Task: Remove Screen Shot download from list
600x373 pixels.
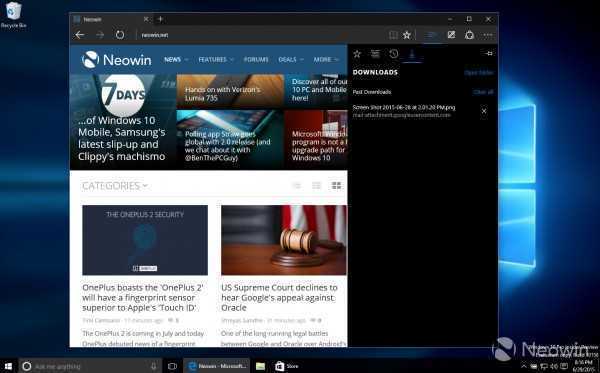Action: pyautogui.click(x=484, y=111)
